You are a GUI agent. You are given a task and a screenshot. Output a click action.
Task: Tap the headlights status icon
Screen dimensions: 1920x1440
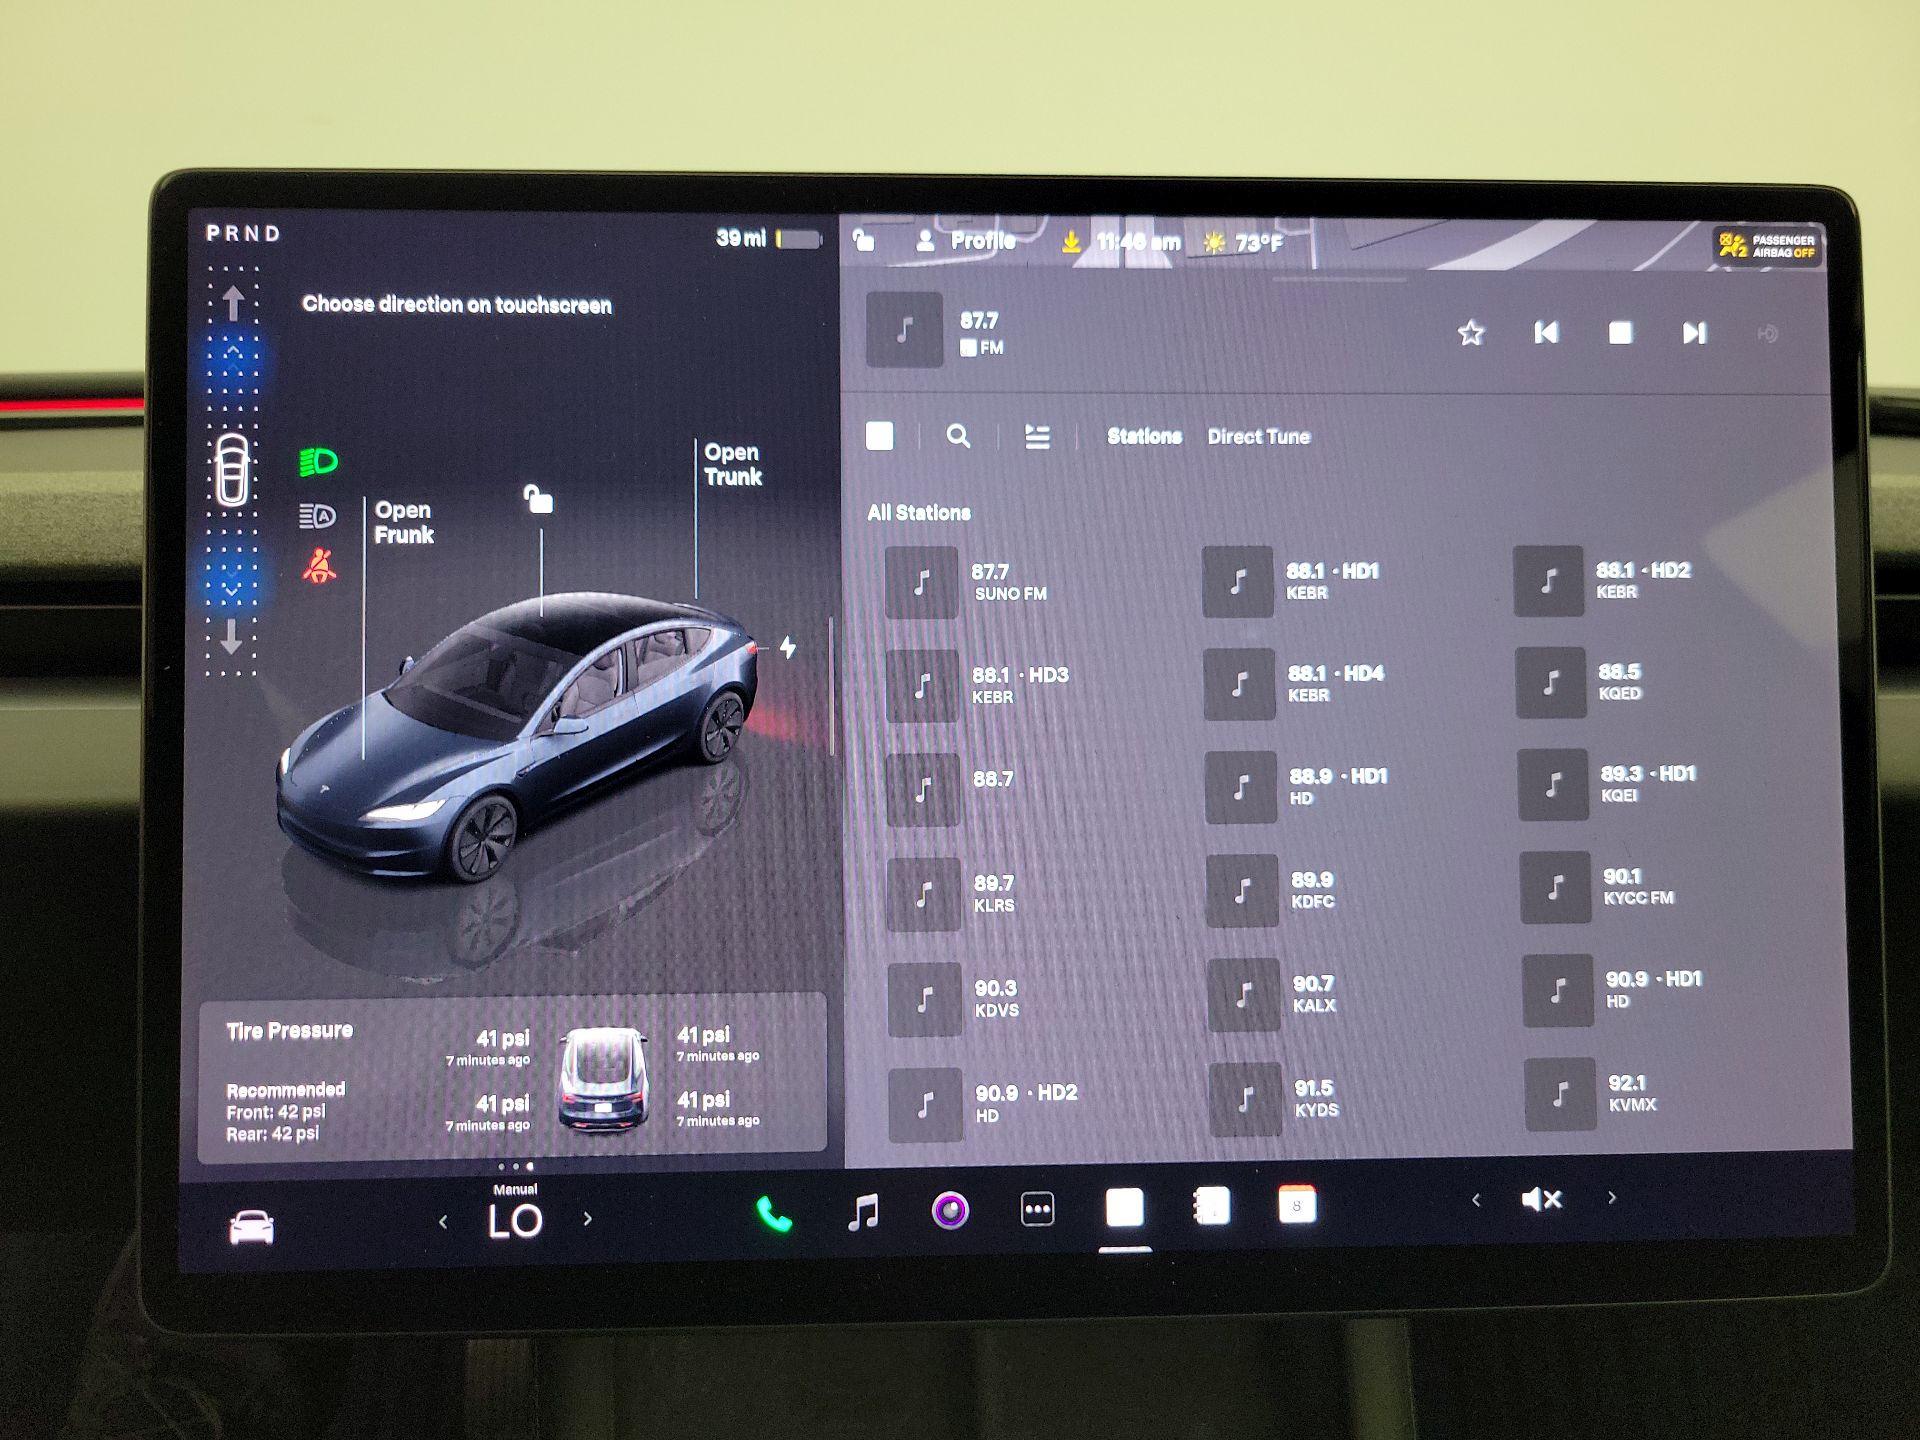tap(319, 462)
